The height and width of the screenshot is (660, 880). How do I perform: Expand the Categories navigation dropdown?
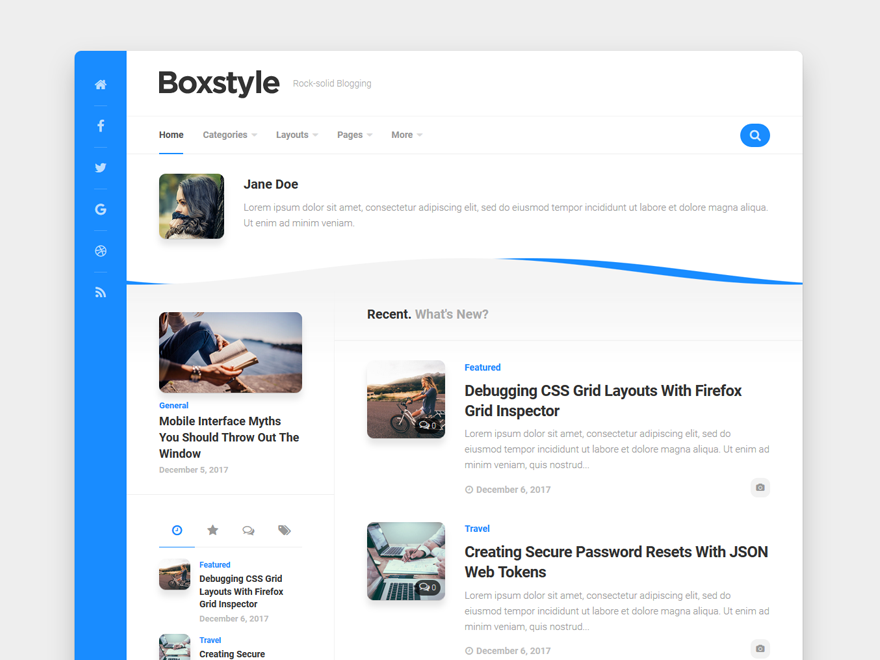click(229, 135)
